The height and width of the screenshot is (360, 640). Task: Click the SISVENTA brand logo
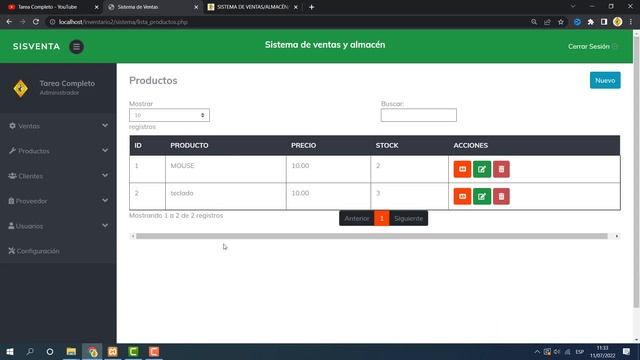(x=36, y=47)
